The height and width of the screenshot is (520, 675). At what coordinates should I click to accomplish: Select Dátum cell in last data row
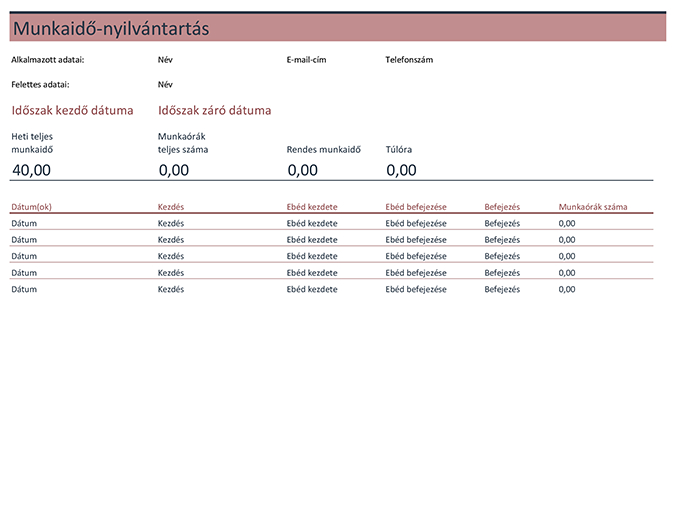(x=24, y=289)
